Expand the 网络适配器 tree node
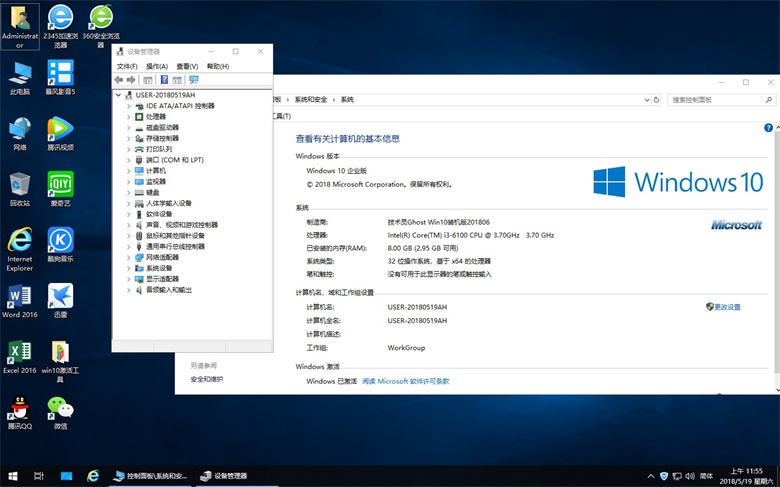This screenshot has width=780, height=487. [129, 257]
